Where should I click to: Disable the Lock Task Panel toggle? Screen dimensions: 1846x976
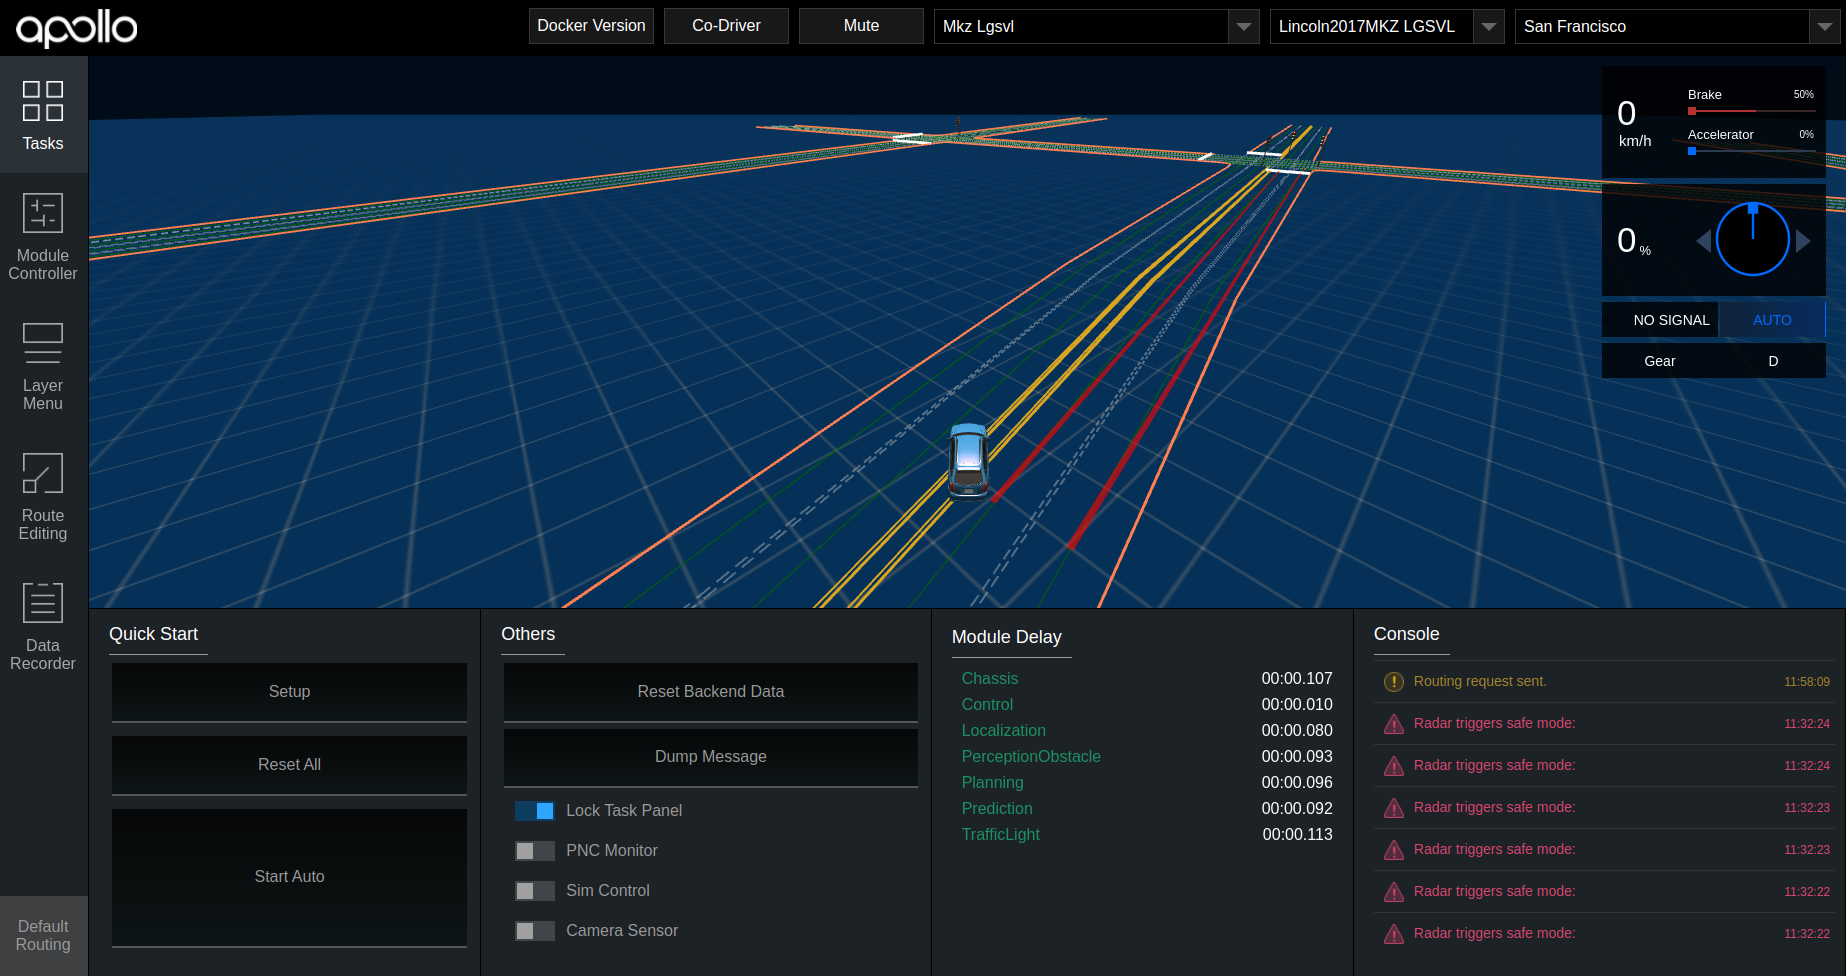(535, 810)
